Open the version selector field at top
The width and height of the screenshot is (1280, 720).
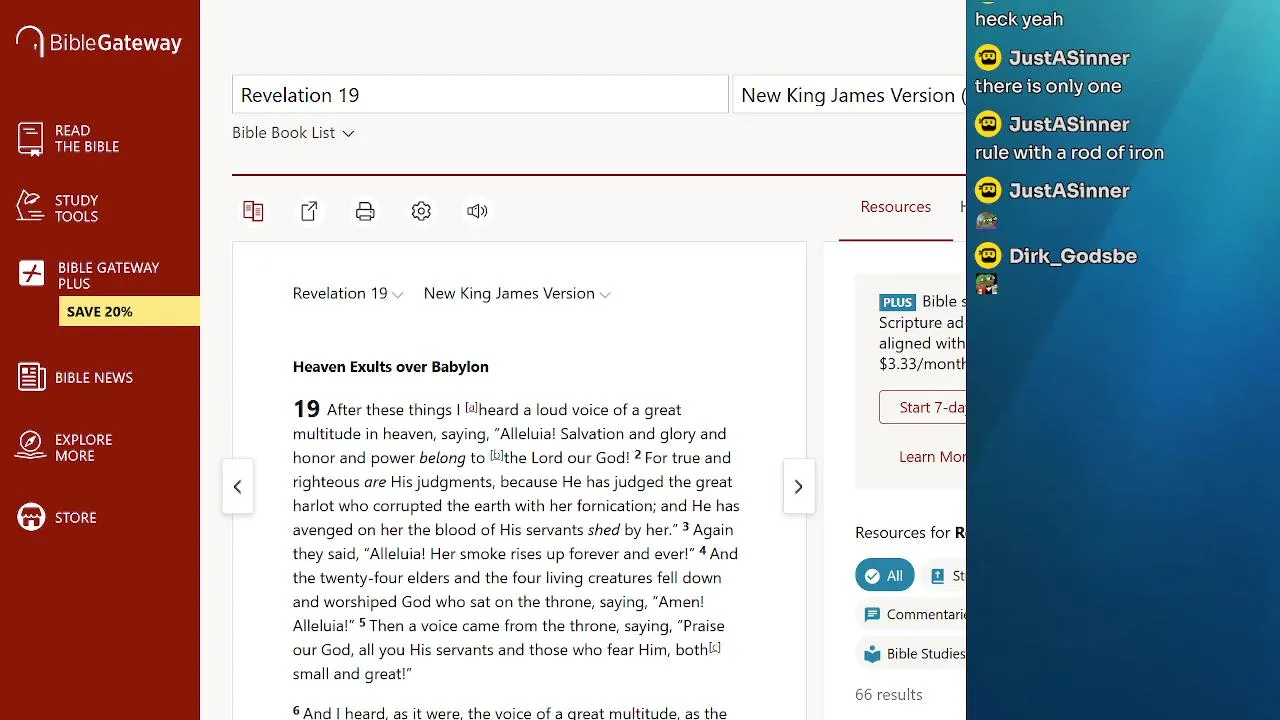coord(850,95)
